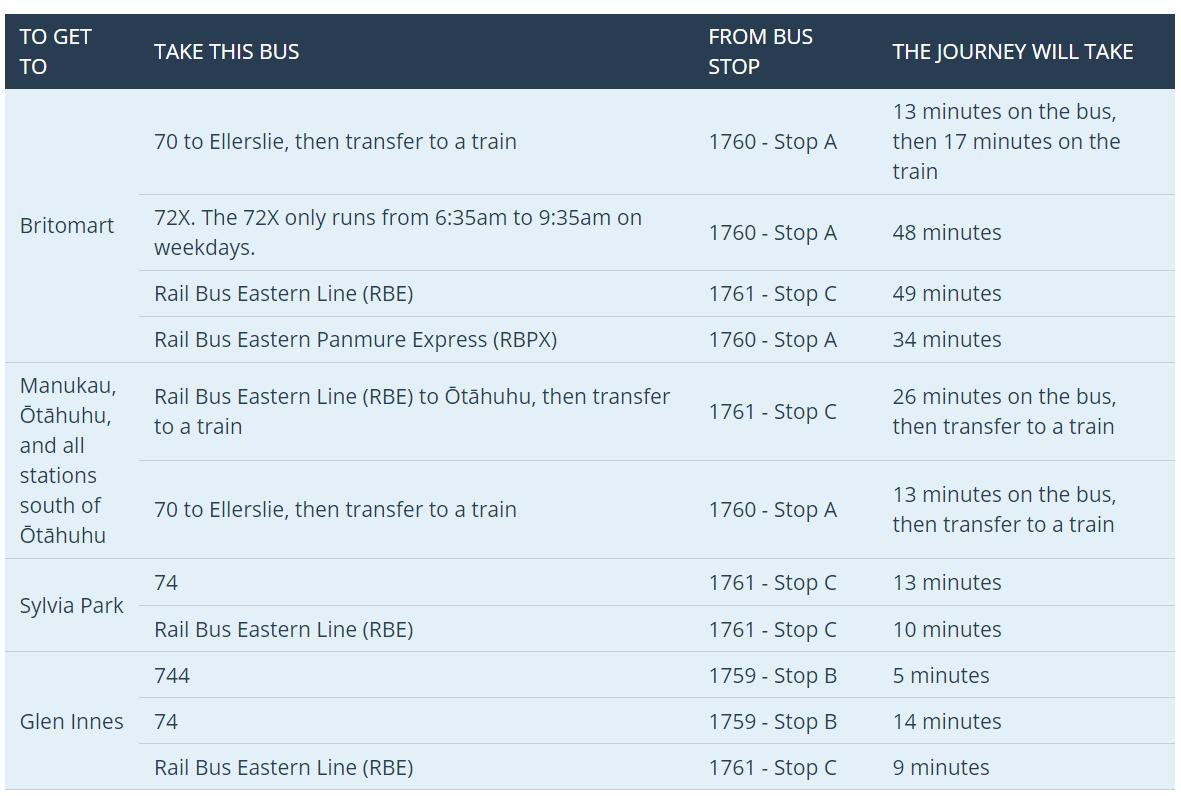Click '9 minutes' Glen Innes cell
The image size is (1181, 796).
[941, 767]
